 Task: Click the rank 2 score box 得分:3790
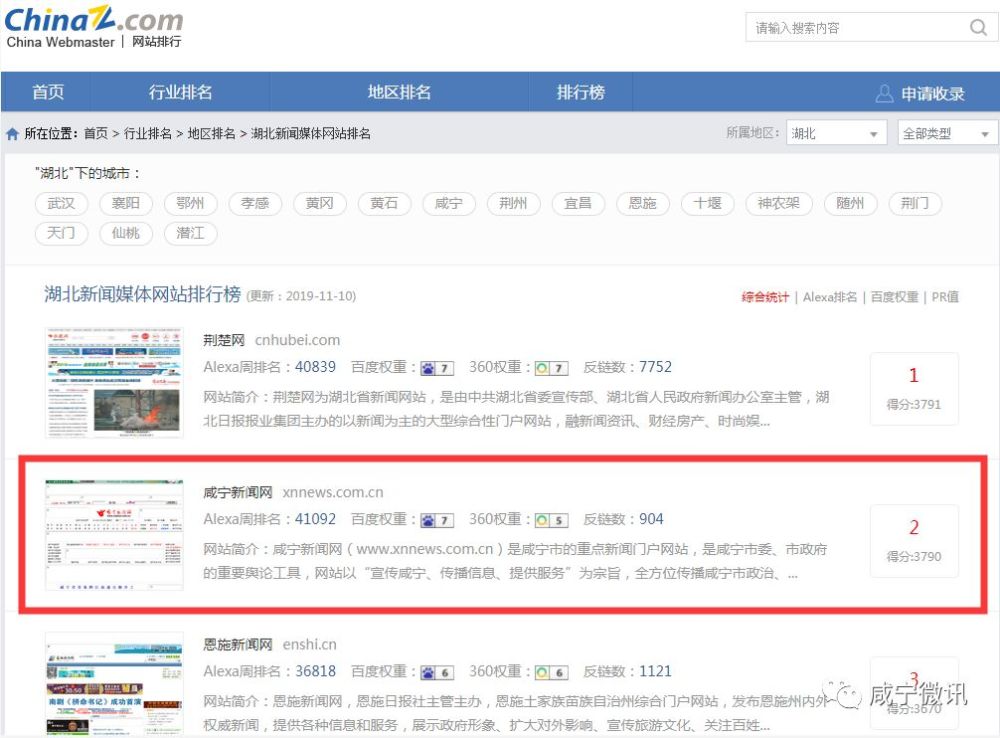[x=914, y=541]
